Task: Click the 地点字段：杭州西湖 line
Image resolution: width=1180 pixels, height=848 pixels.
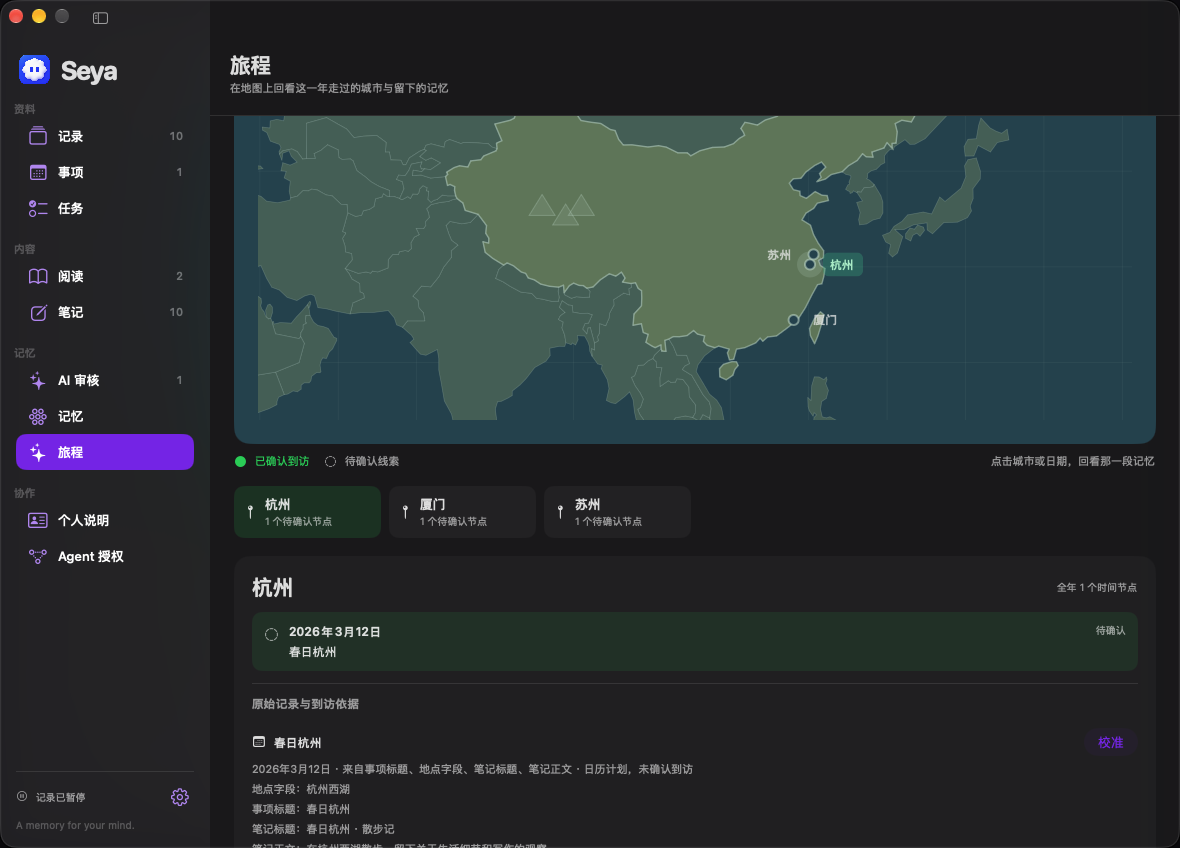Action: point(301,789)
